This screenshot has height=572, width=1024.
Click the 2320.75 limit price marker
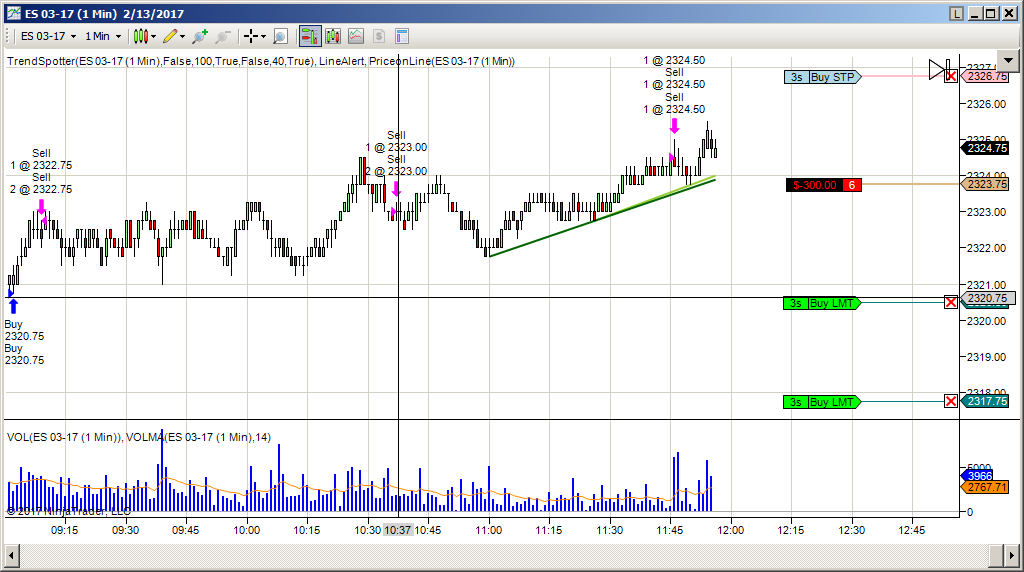987,298
